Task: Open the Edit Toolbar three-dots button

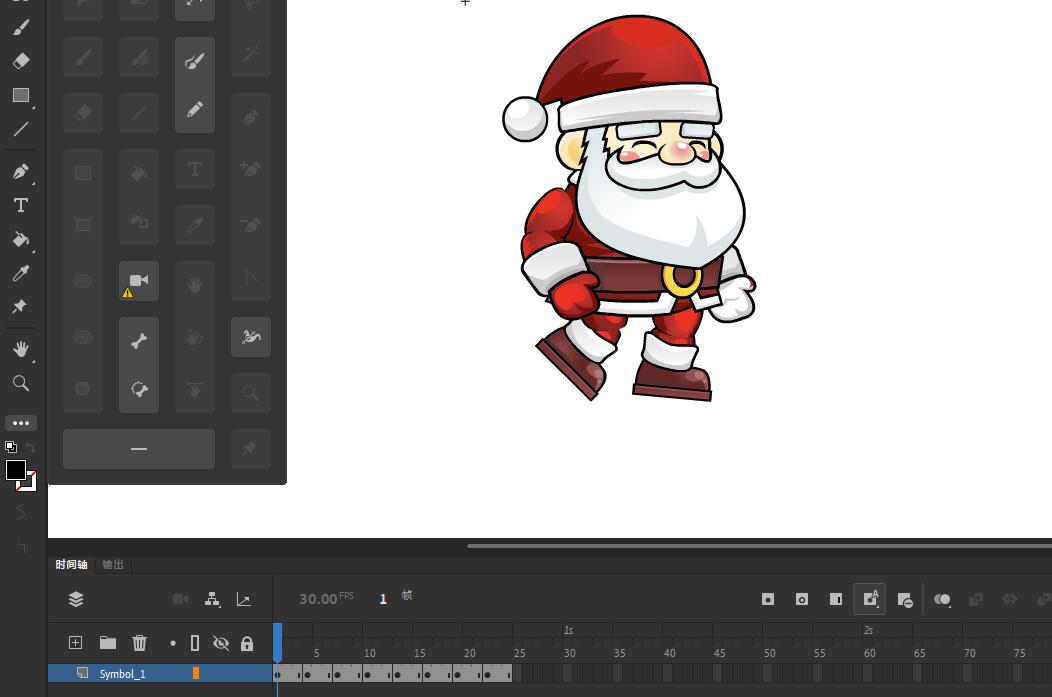Action: pos(21,423)
